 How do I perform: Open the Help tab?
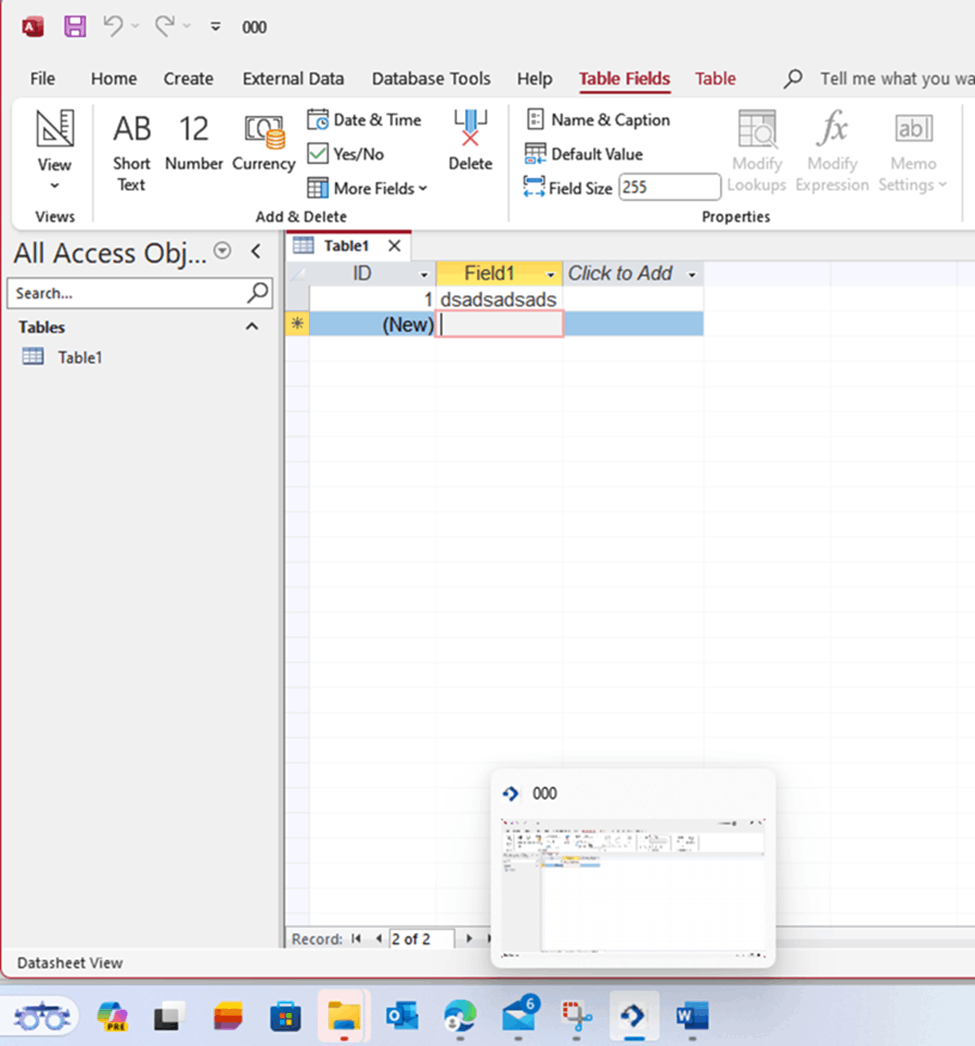pyautogui.click(x=535, y=79)
